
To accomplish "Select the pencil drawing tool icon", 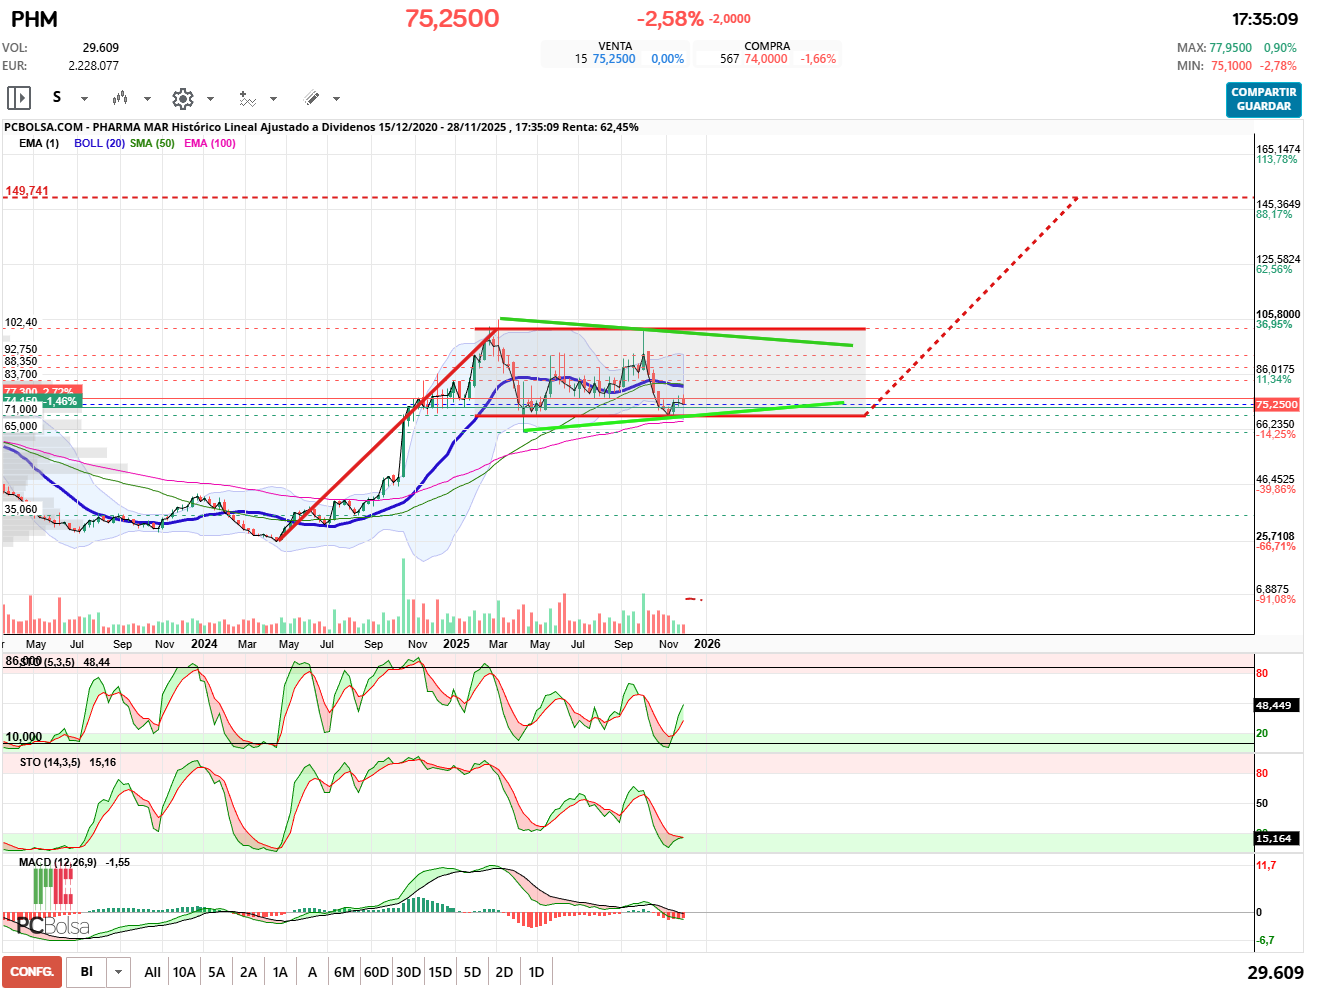I will tap(312, 98).
